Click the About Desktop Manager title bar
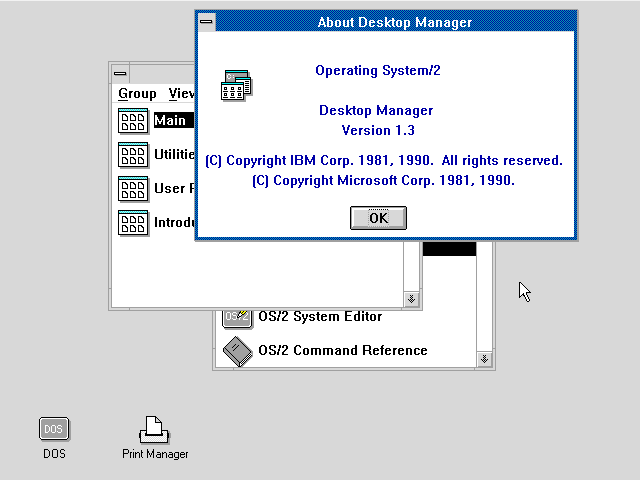The width and height of the screenshot is (640, 480). 395,22
